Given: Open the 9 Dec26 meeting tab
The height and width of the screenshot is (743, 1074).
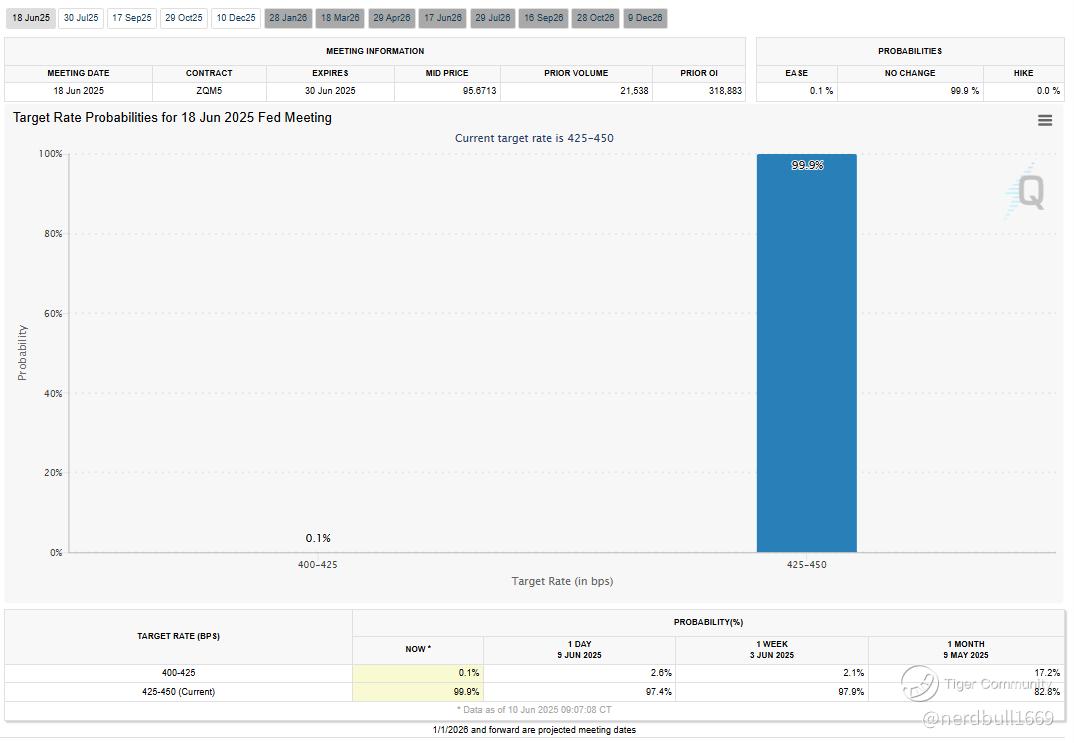Looking at the screenshot, I should 645,18.
